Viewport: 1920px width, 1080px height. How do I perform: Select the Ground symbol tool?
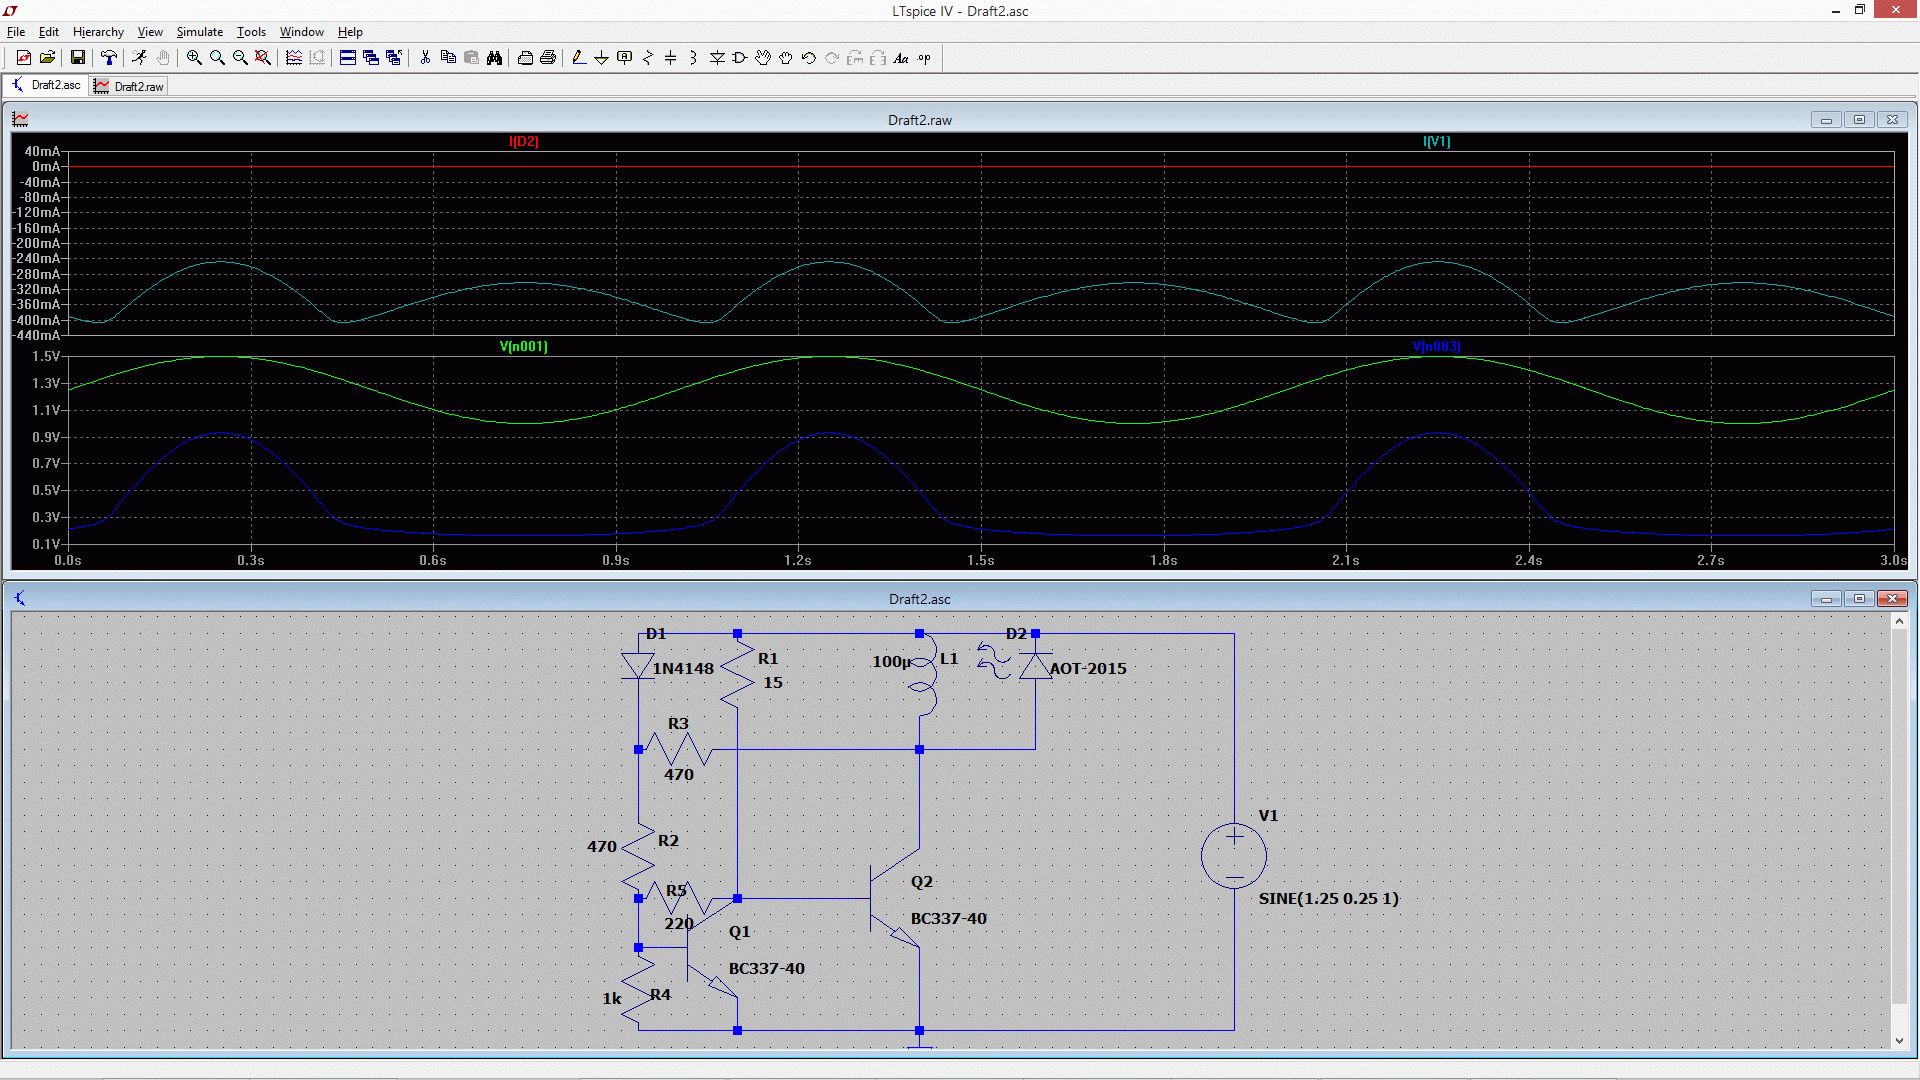(601, 58)
